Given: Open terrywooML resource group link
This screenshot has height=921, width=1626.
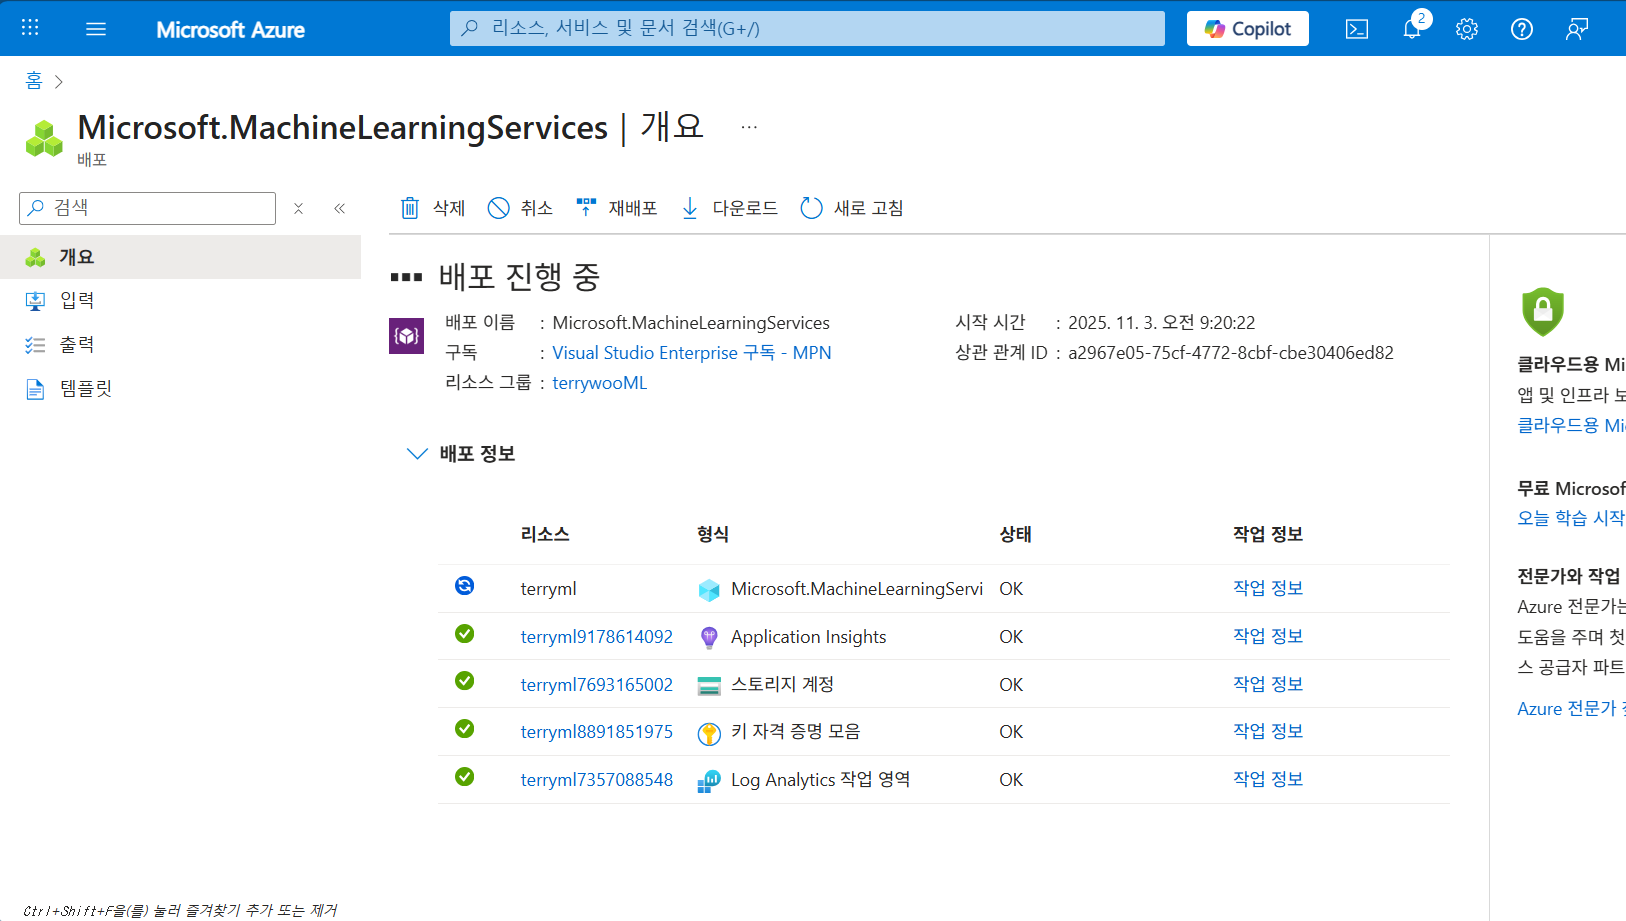Looking at the screenshot, I should (x=600, y=383).
